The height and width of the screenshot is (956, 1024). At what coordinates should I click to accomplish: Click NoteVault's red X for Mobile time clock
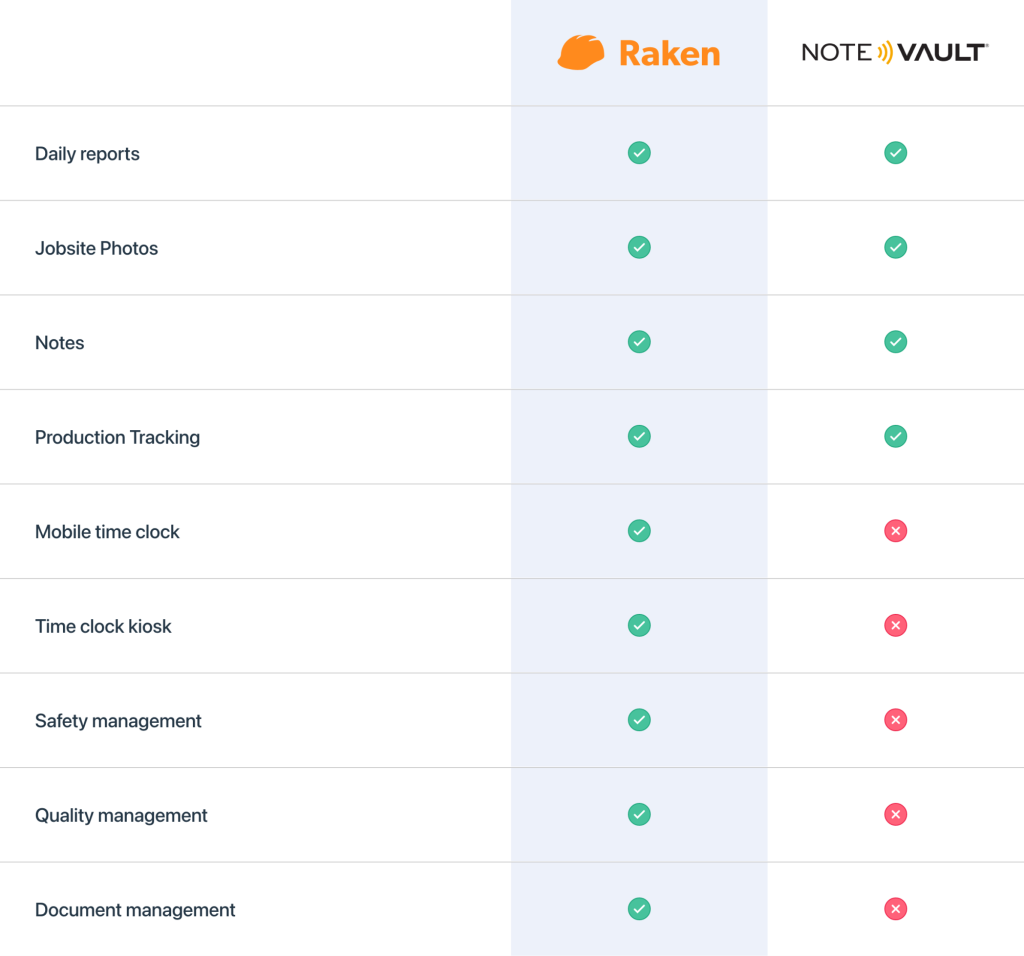pyautogui.click(x=896, y=531)
